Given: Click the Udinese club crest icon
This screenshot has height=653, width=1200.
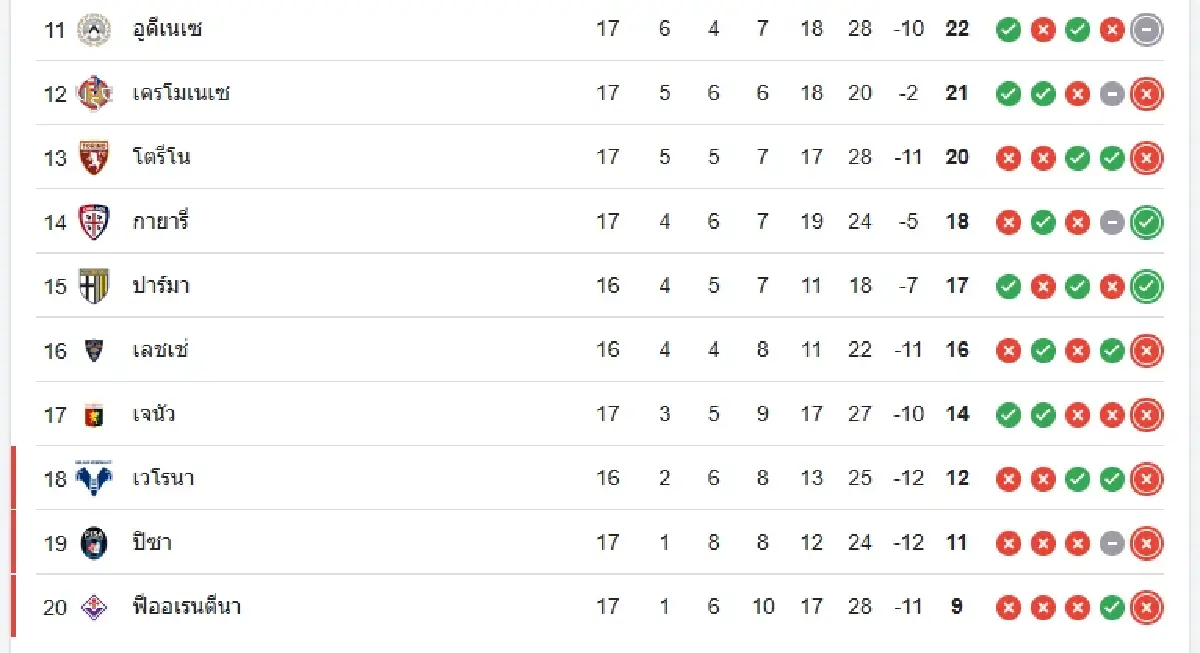Looking at the screenshot, I should pyautogui.click(x=94, y=29).
